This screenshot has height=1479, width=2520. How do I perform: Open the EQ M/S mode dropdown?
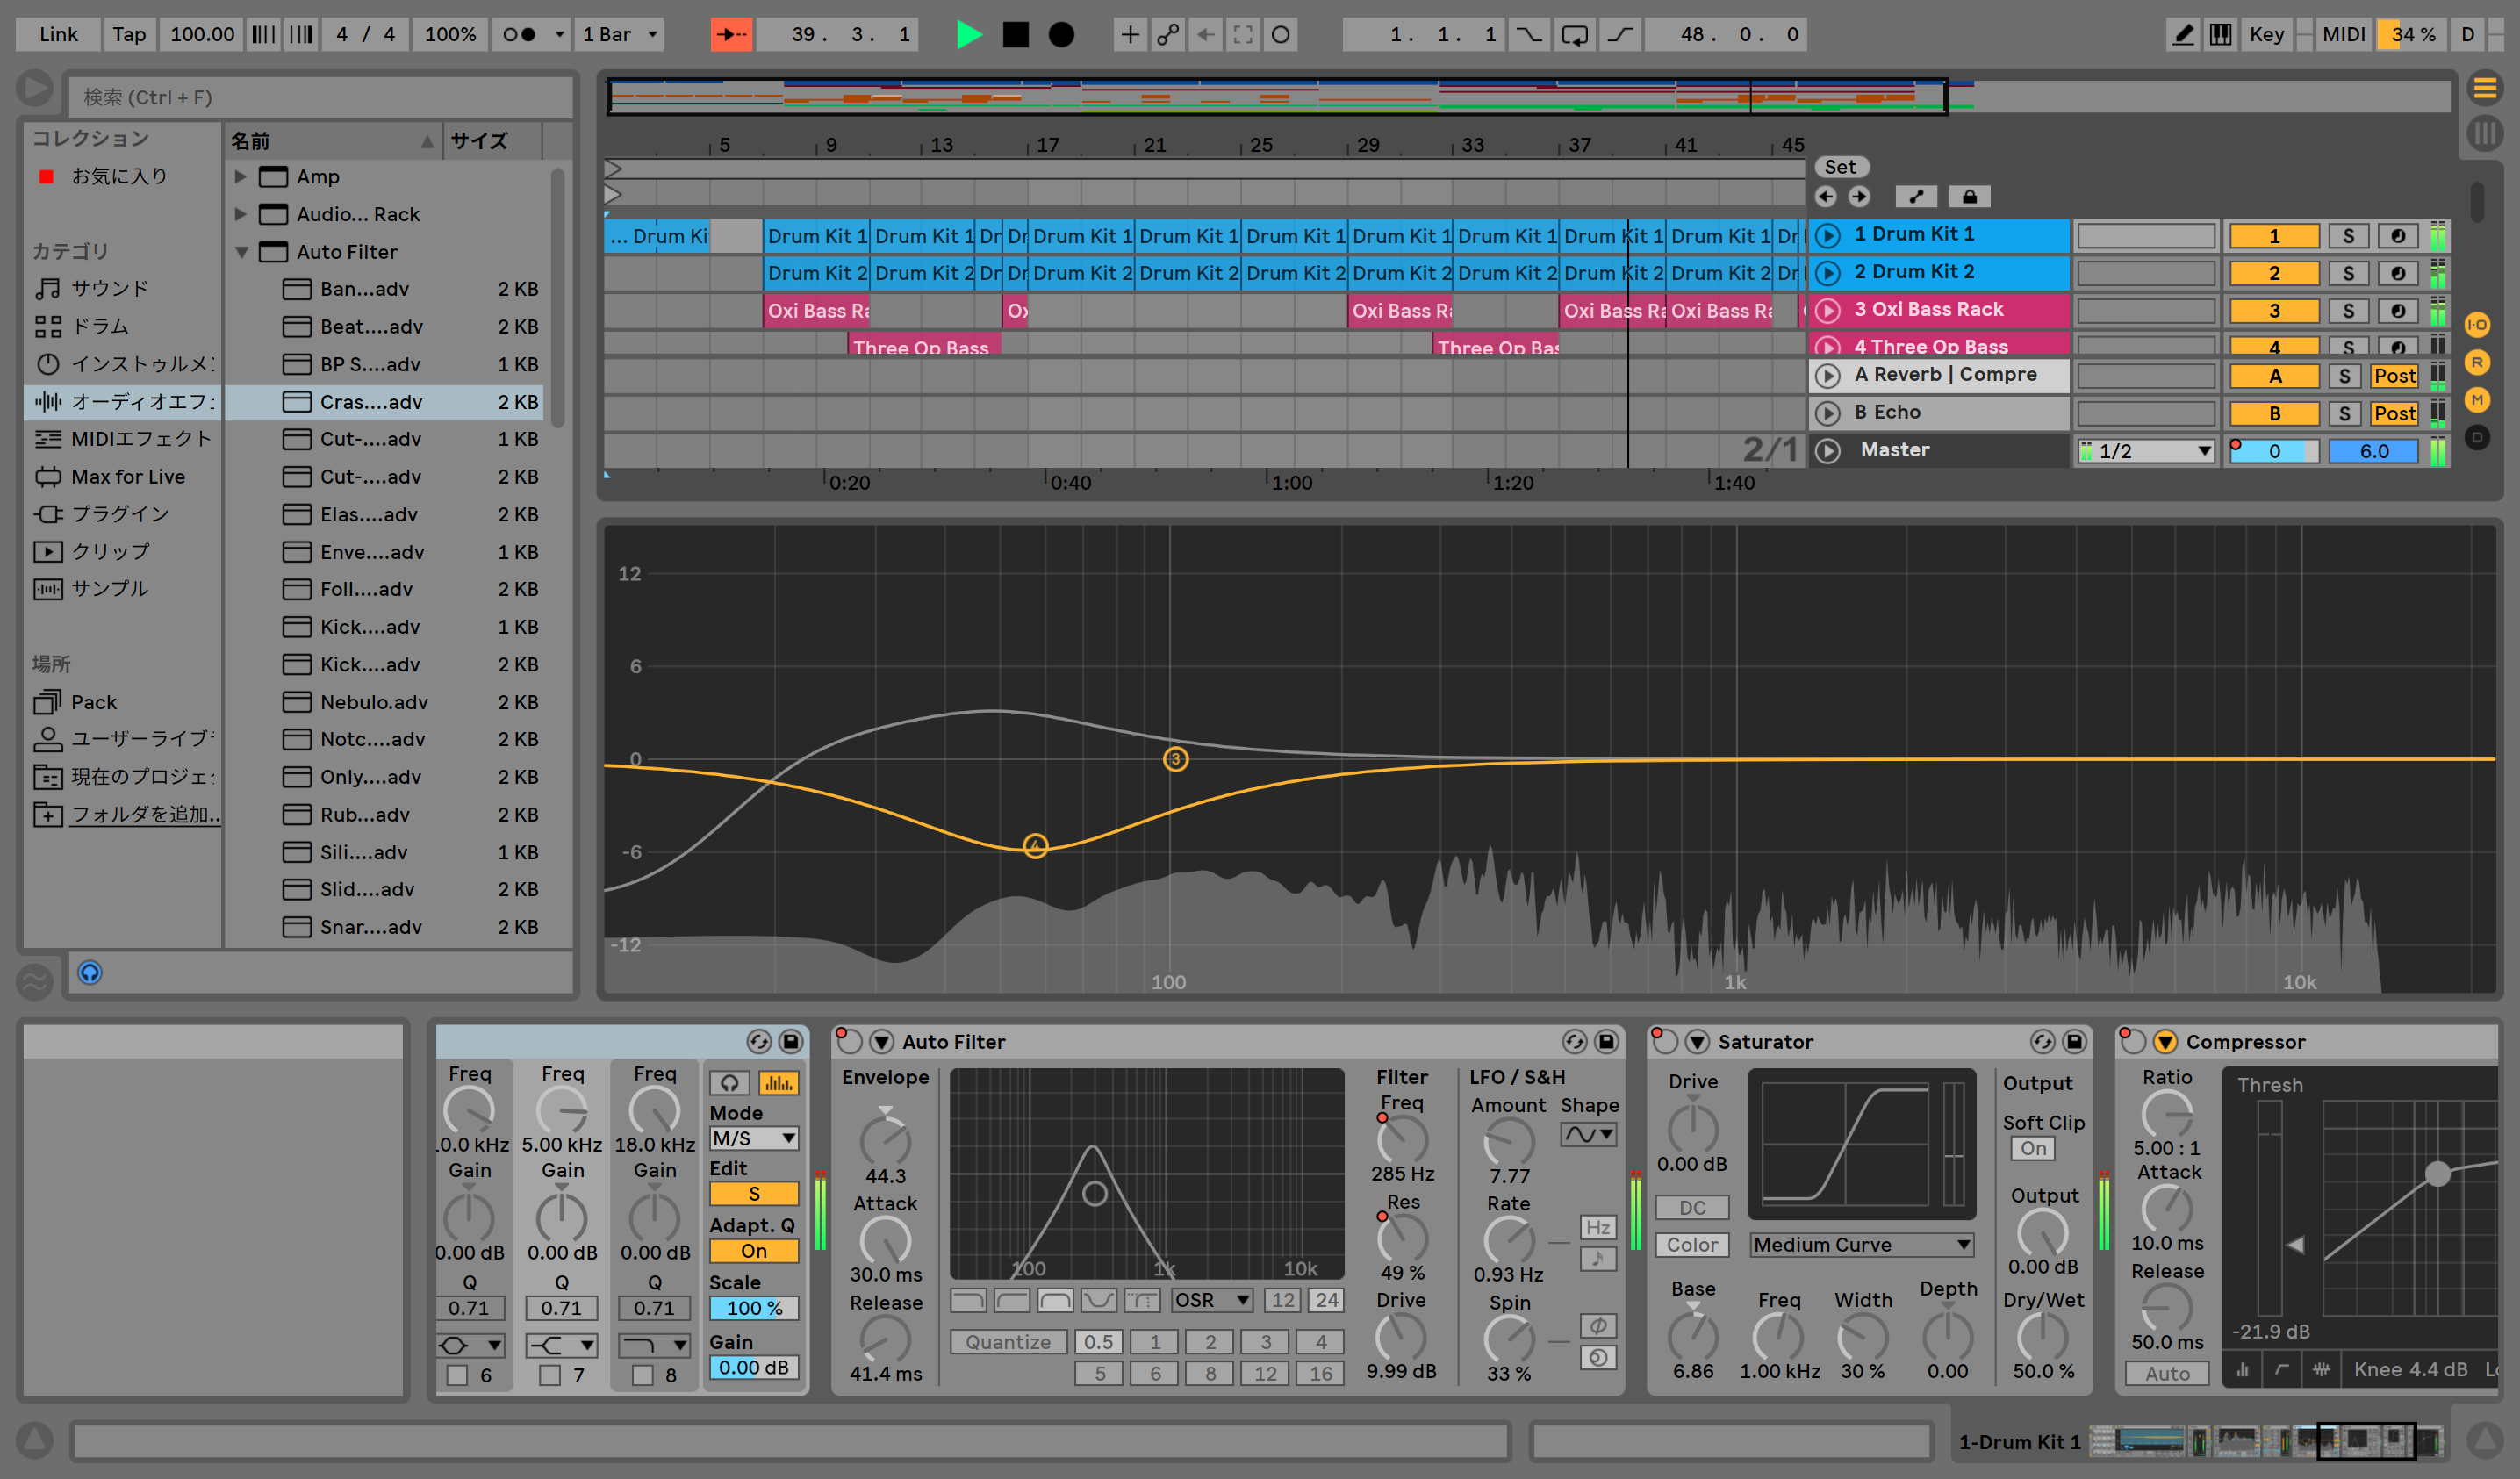coord(753,1138)
